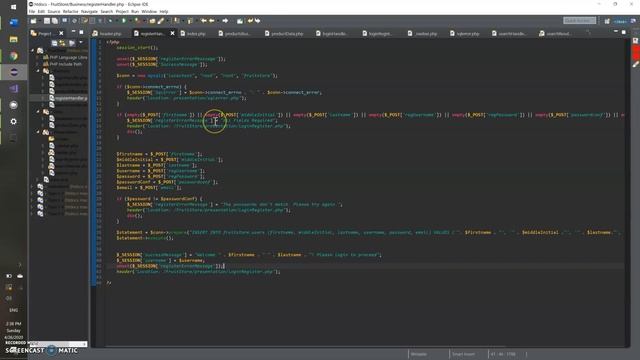Click Collapse All in Project Explorer
Viewport: 640px width, 360px height.
pos(54,43)
